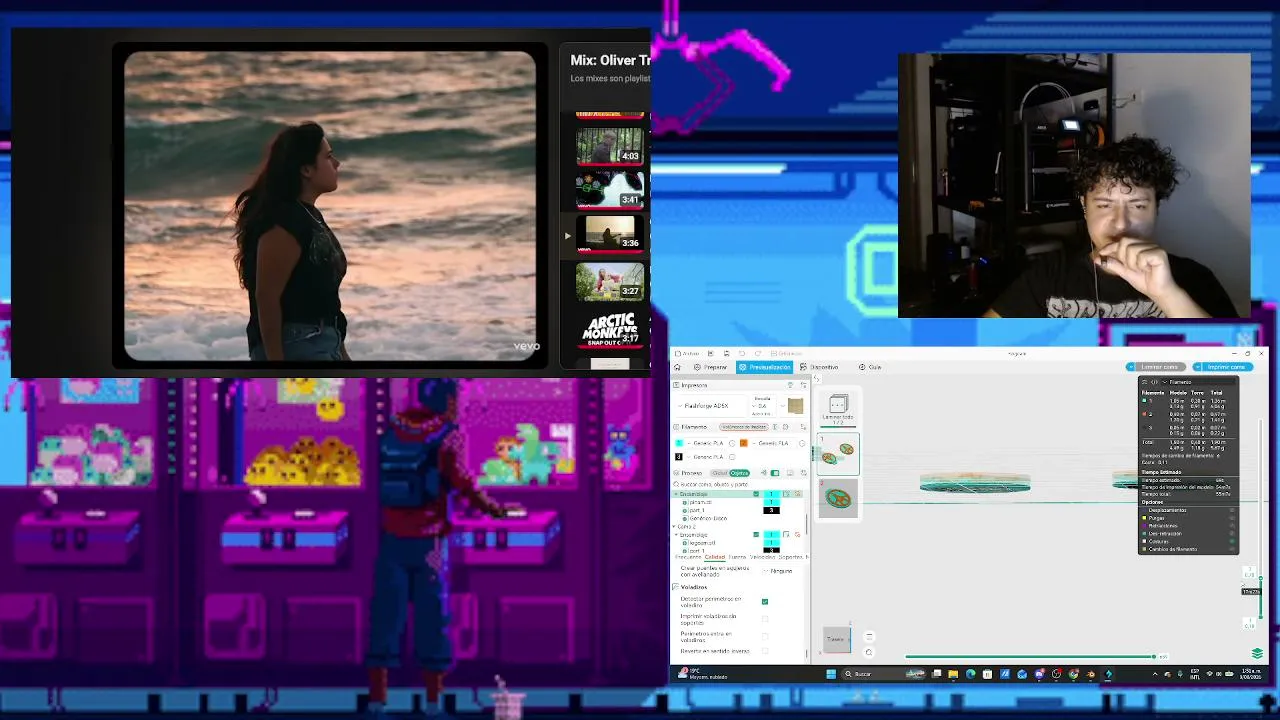Toggle the first Ensamblaje printable checkbox
Image resolution: width=1280 pixels, height=720 pixels.
tap(756, 494)
